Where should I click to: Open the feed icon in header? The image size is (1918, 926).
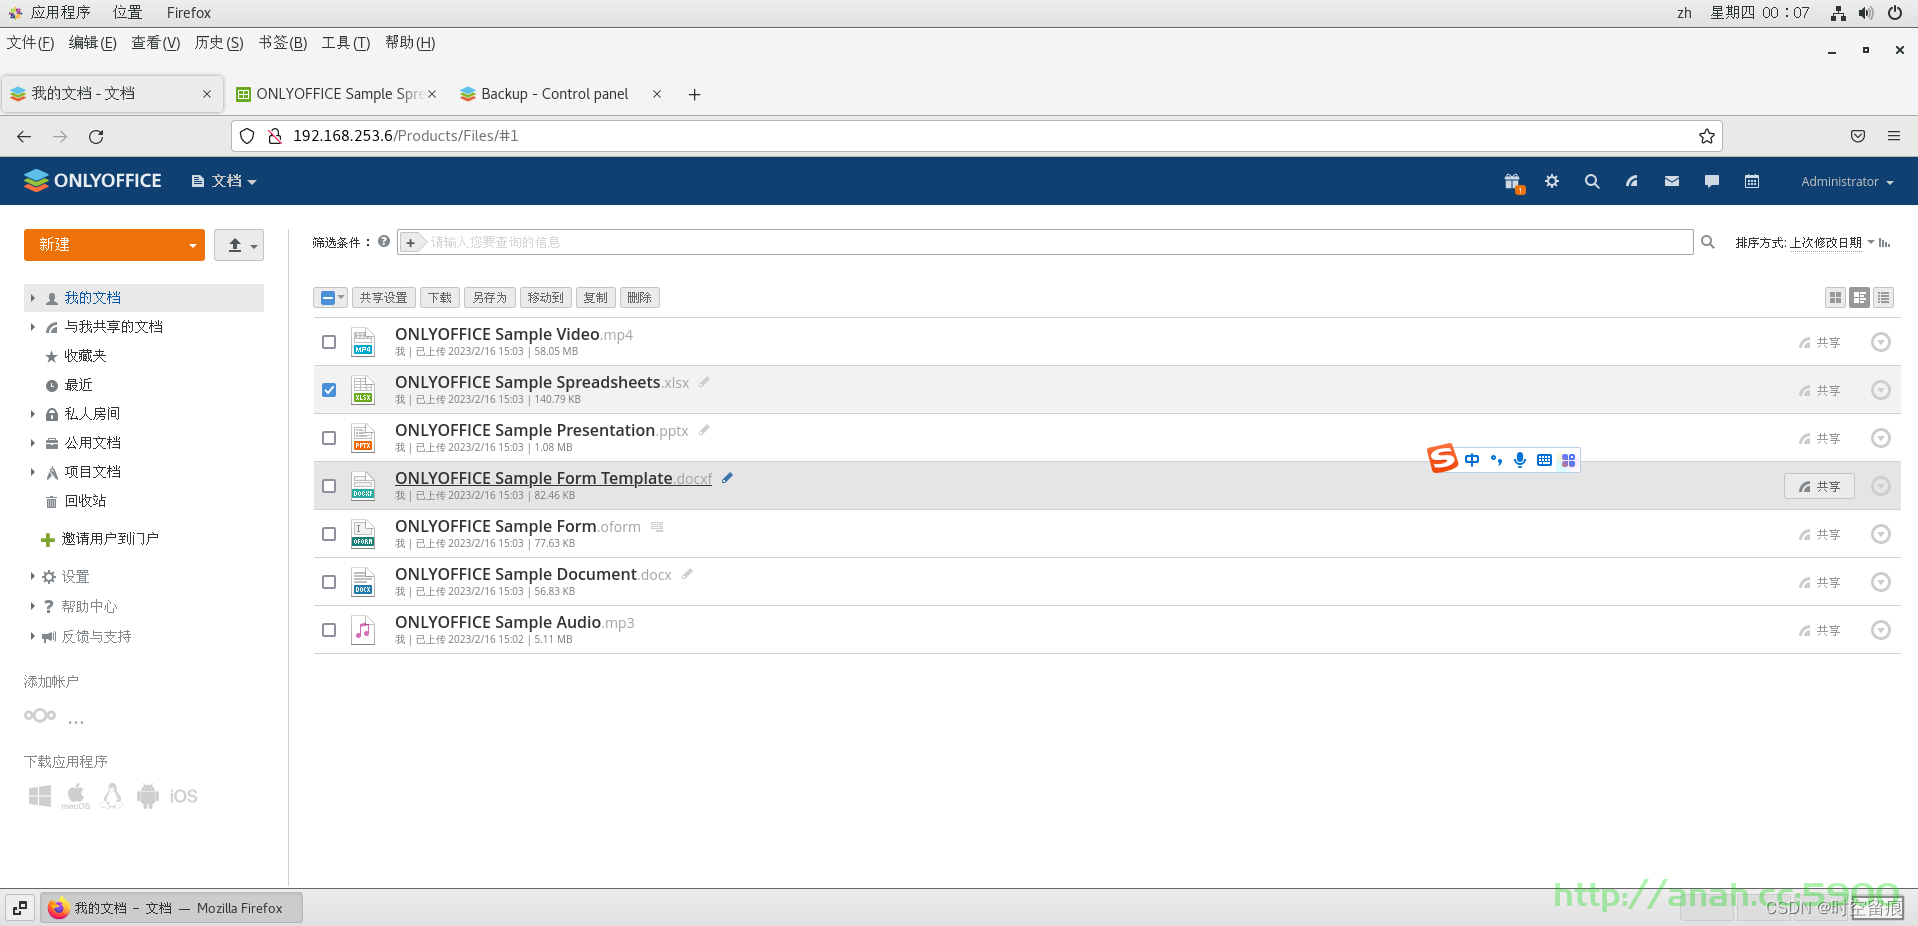pyautogui.click(x=1632, y=181)
